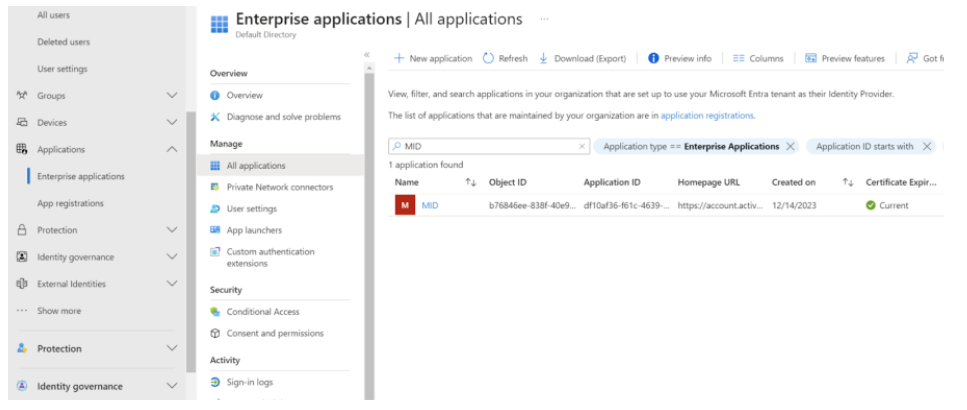Open Preview info icon in toolbar

pos(653,59)
